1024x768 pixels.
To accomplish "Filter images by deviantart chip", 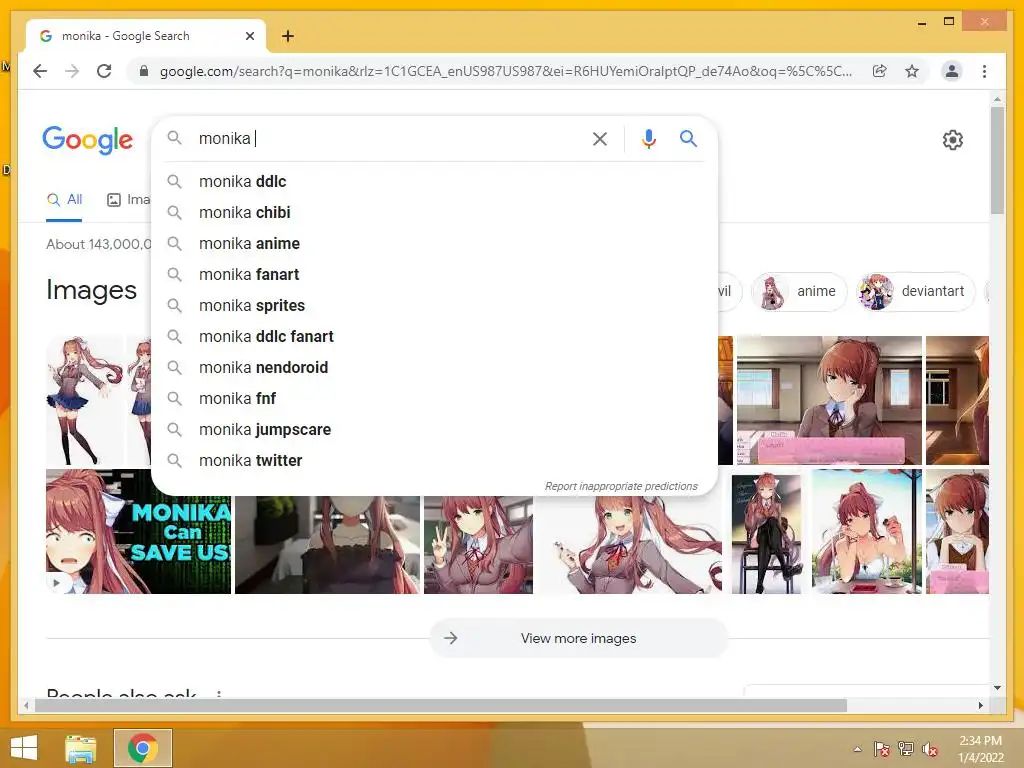I will (915, 291).
